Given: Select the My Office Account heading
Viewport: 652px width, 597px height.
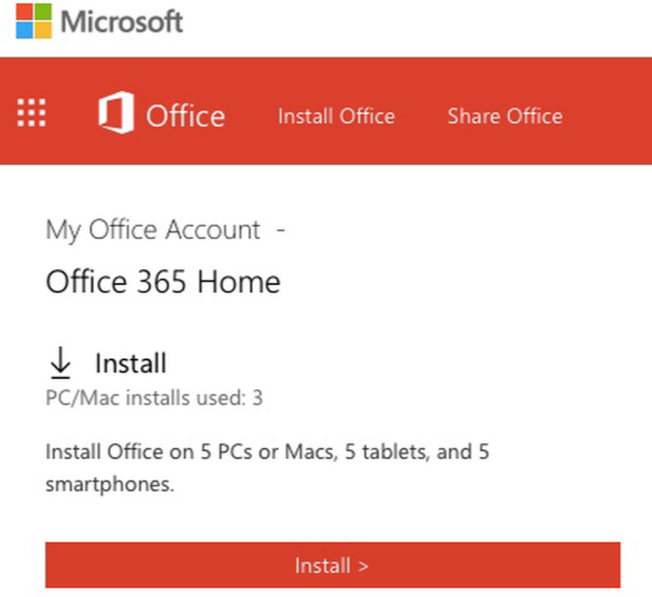Looking at the screenshot, I should 153,230.
